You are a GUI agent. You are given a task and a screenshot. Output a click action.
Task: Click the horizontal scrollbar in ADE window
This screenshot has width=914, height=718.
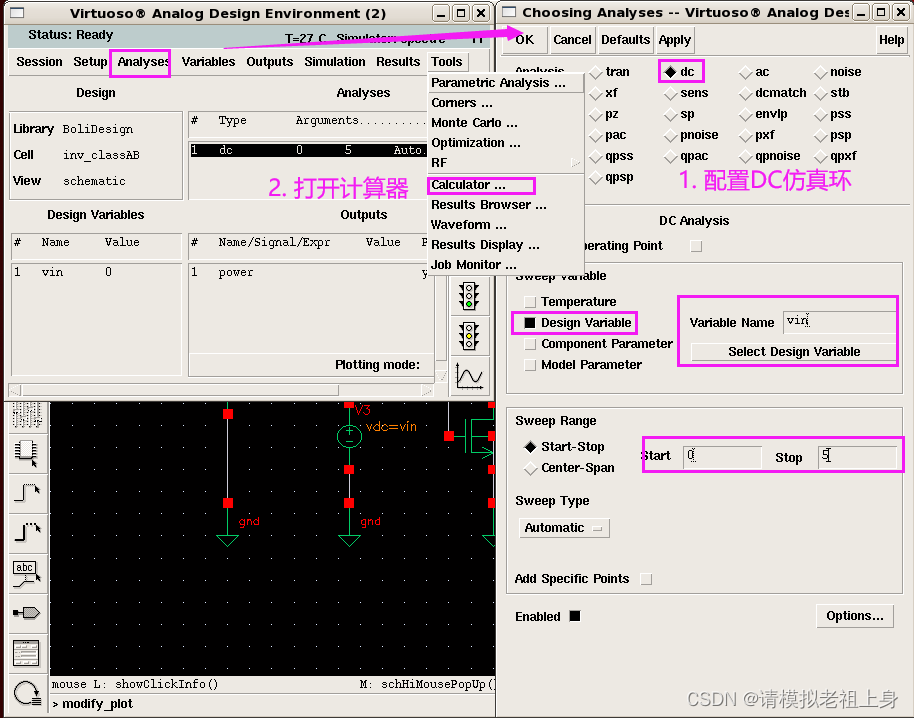coord(222,390)
